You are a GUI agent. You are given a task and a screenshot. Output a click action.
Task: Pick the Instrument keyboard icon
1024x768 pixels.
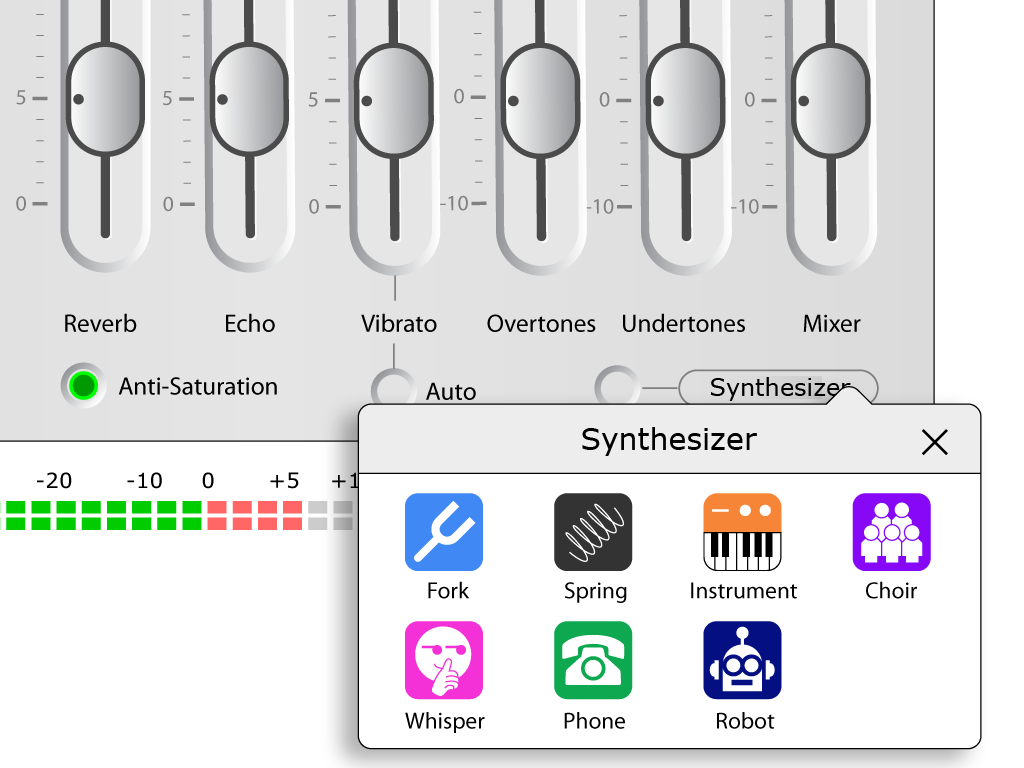pos(742,532)
